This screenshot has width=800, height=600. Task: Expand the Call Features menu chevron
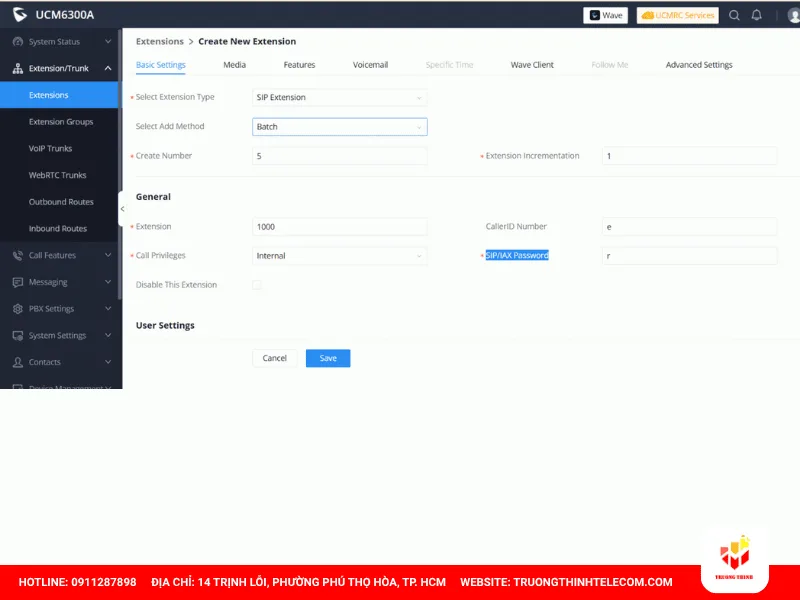108,255
